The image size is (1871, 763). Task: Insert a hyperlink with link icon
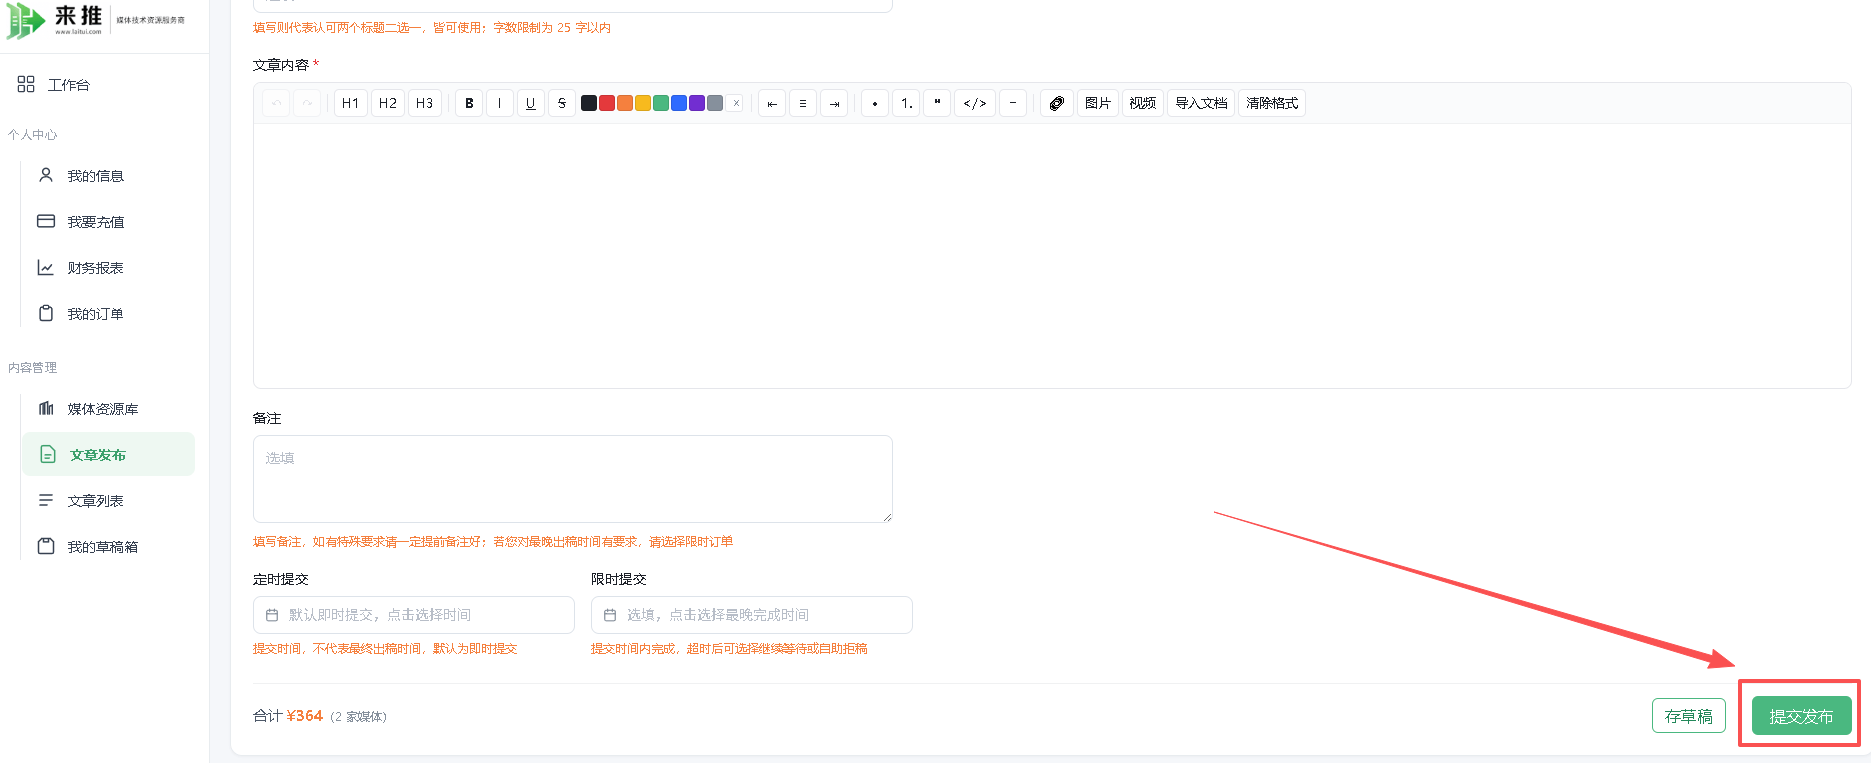pyautogui.click(x=1057, y=103)
